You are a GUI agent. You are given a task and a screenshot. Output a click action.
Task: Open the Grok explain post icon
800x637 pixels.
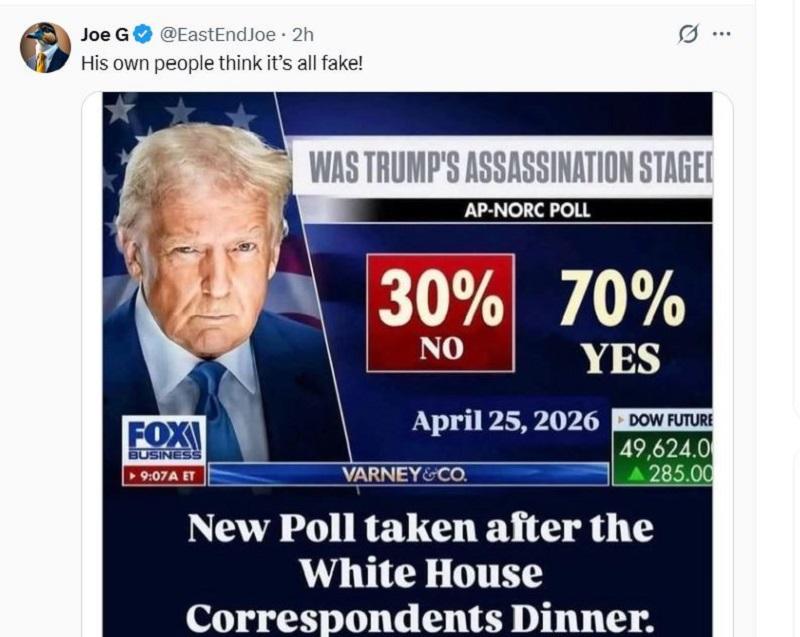688,34
